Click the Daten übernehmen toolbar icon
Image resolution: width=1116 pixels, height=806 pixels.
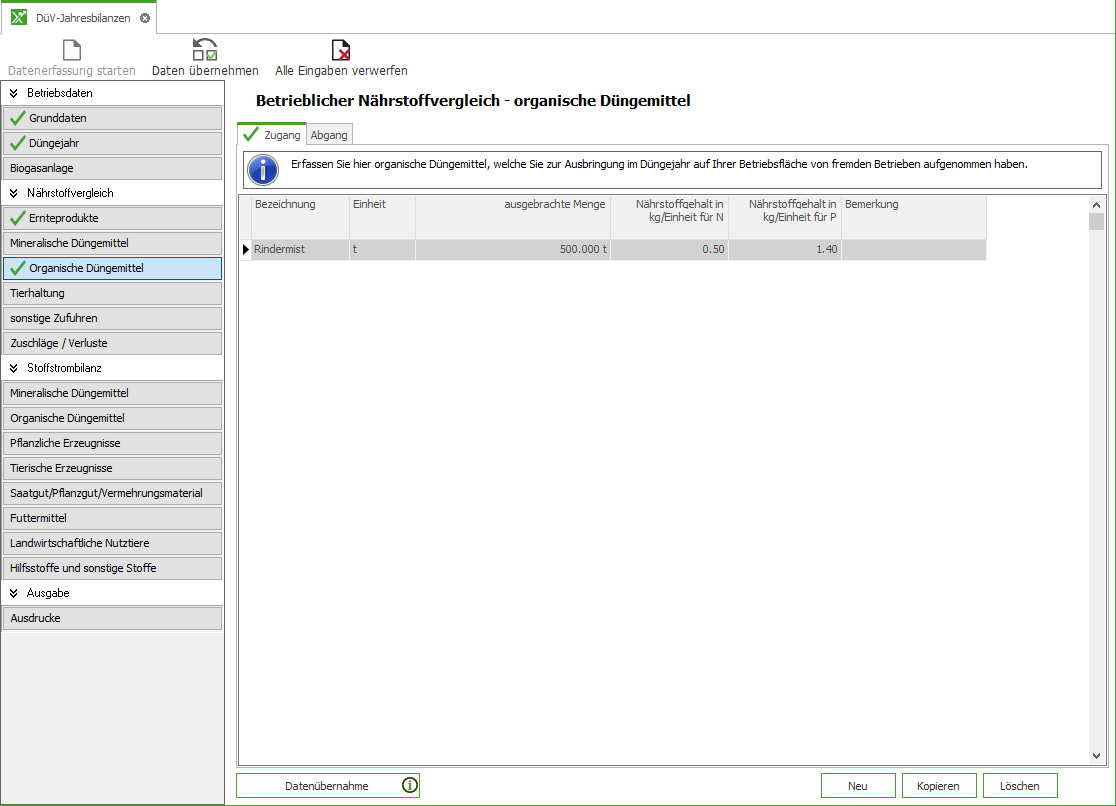[205, 50]
